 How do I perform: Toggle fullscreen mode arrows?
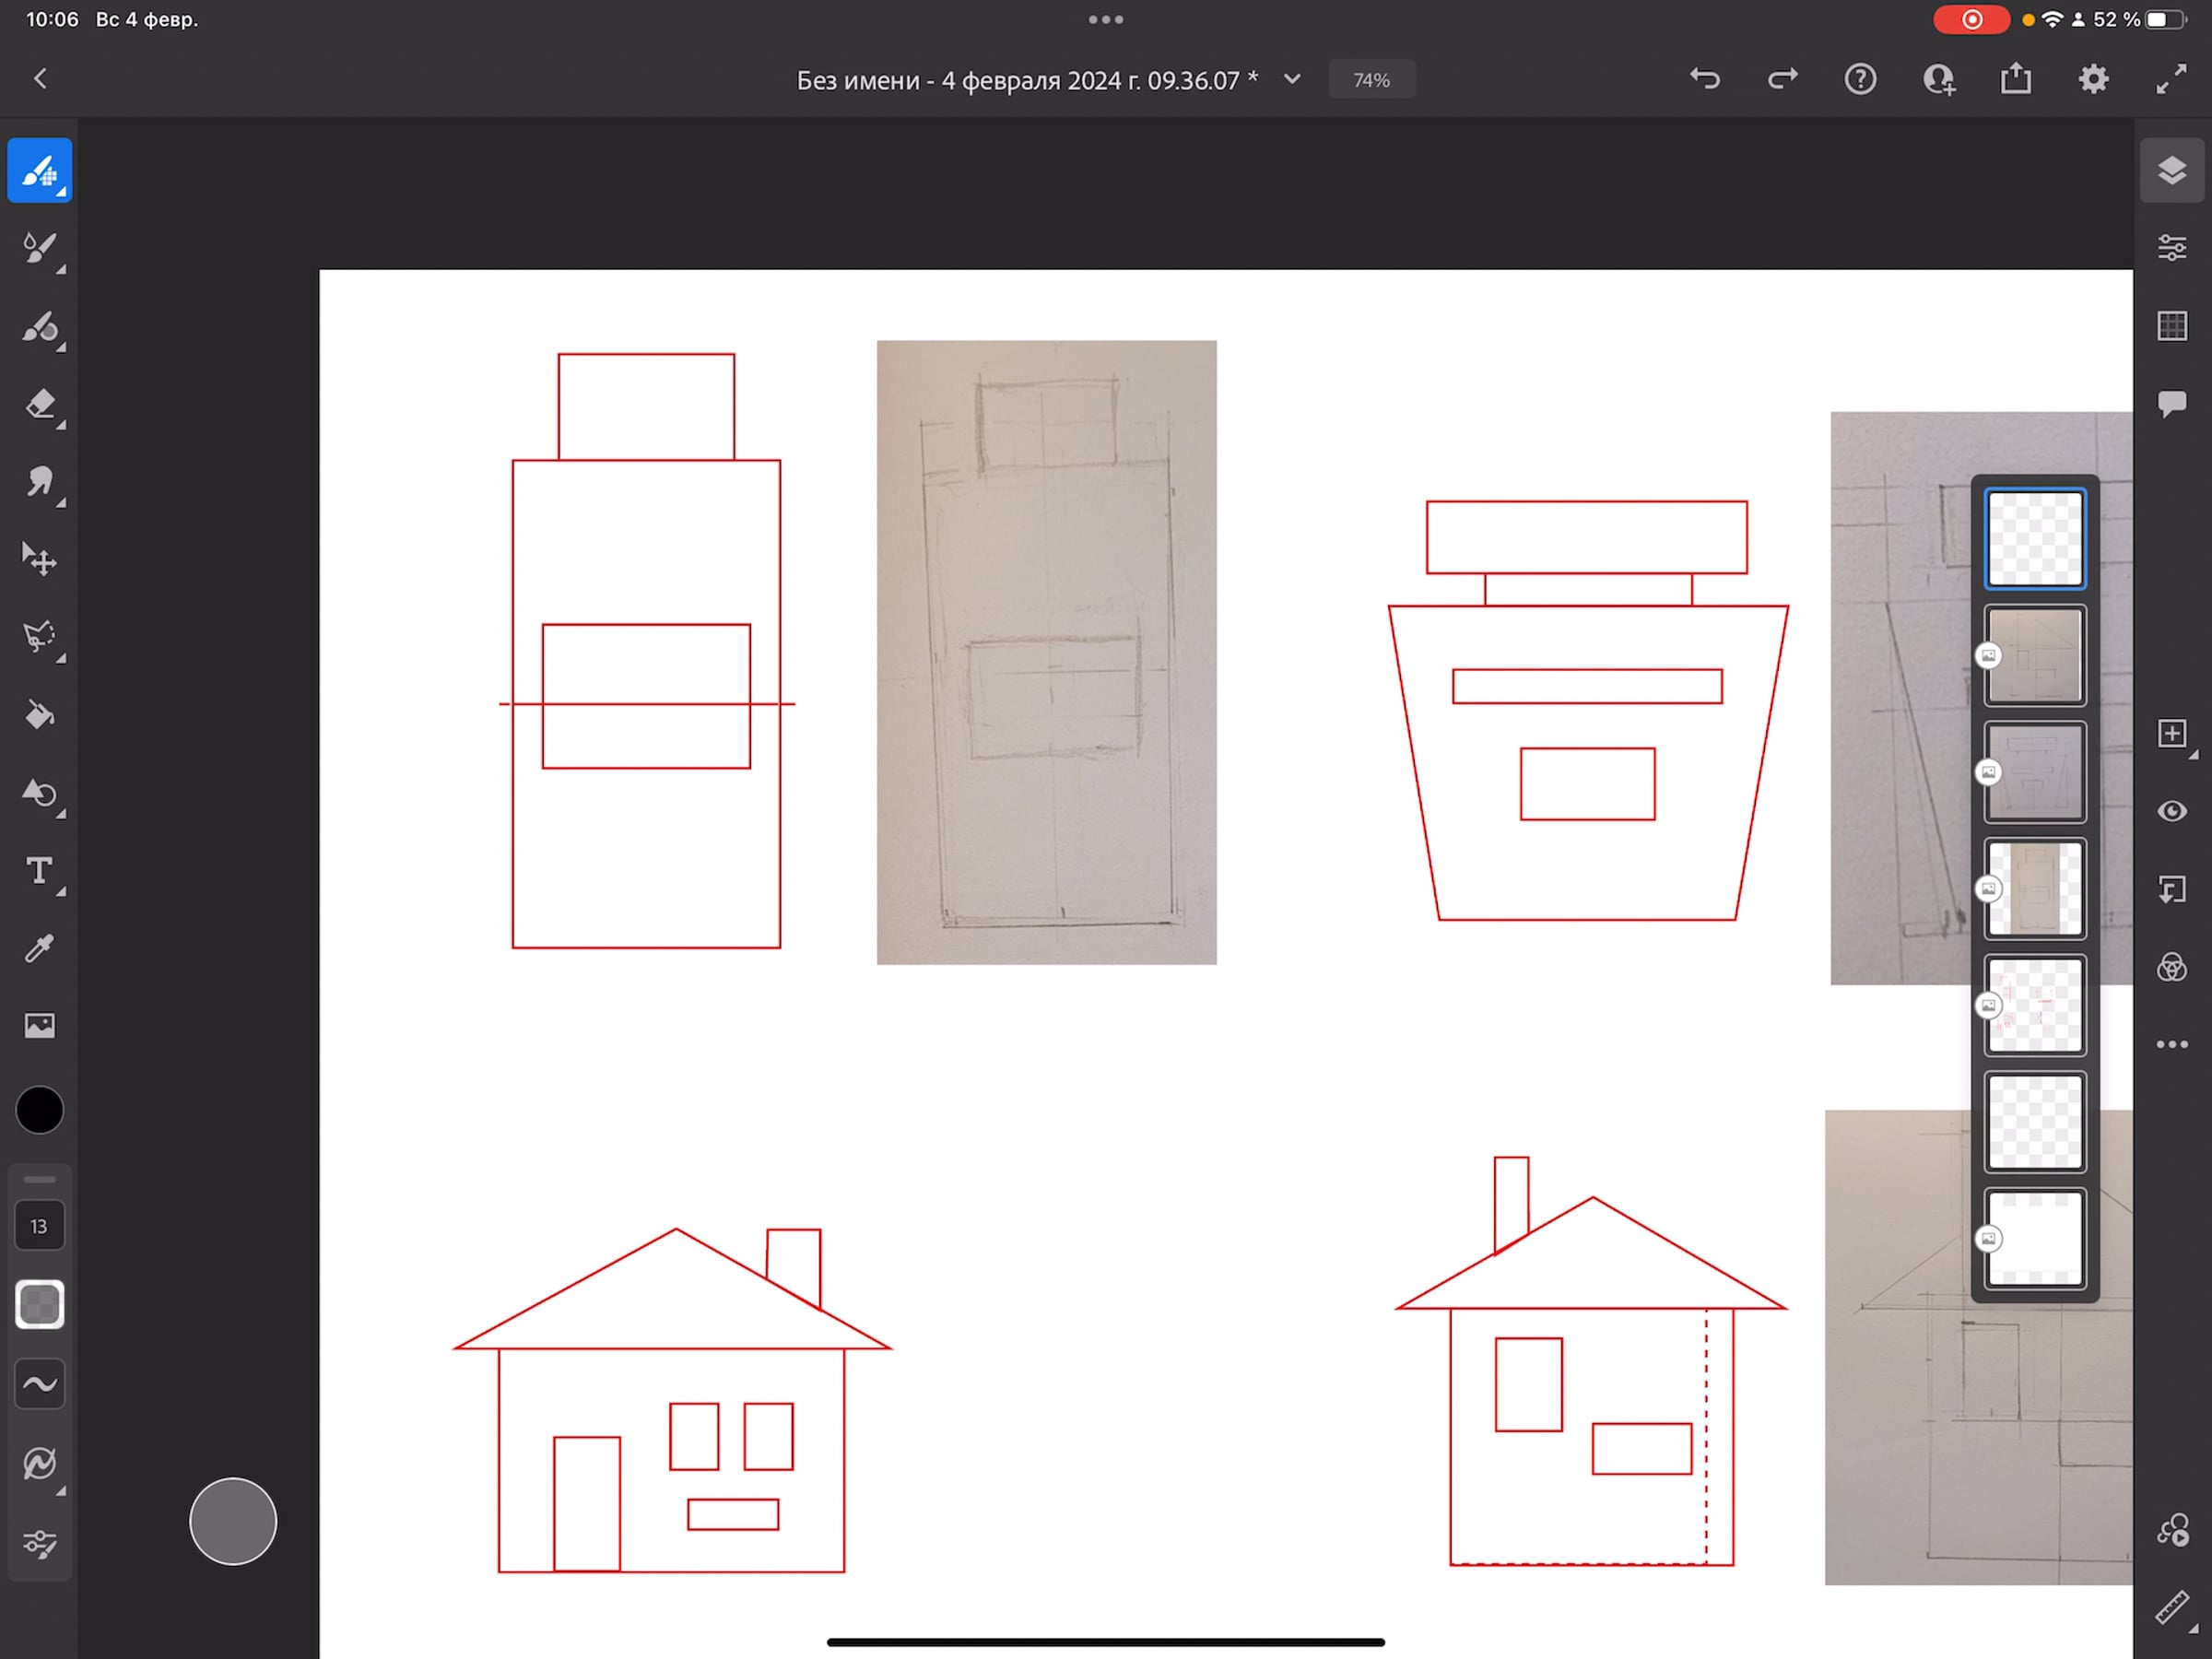[2171, 79]
